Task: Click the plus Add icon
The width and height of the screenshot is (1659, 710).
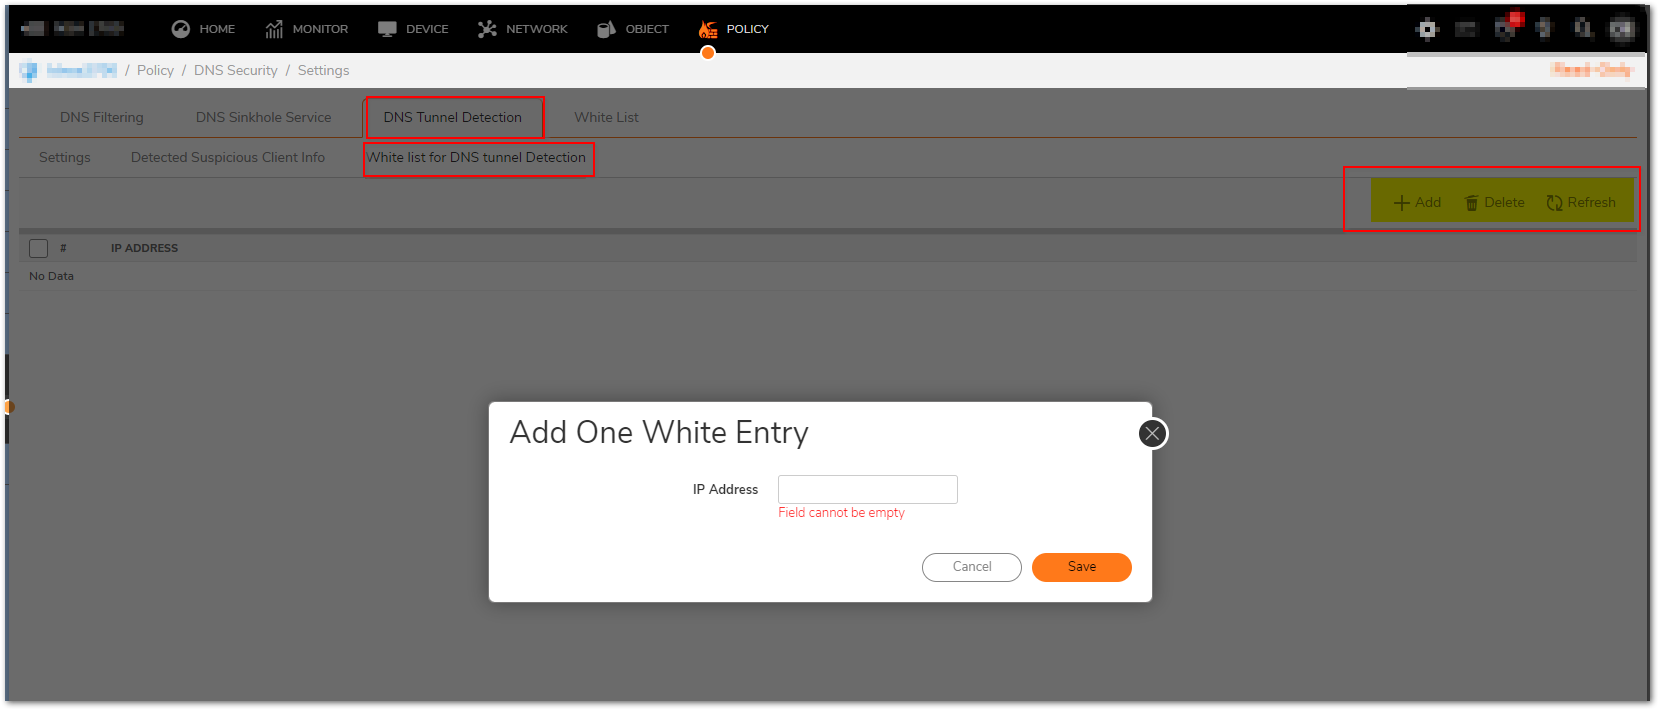Action: point(1401,203)
